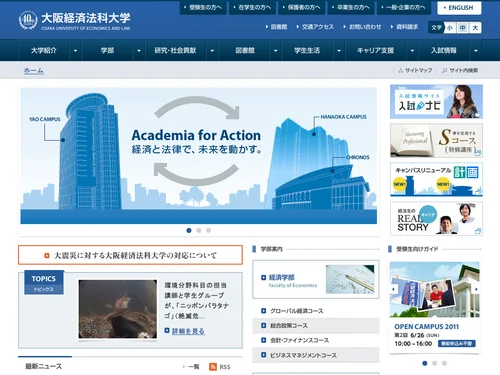Show next Open Campus slide with right arrow
Viewport: 500px width, 375px height.
pos(476,289)
